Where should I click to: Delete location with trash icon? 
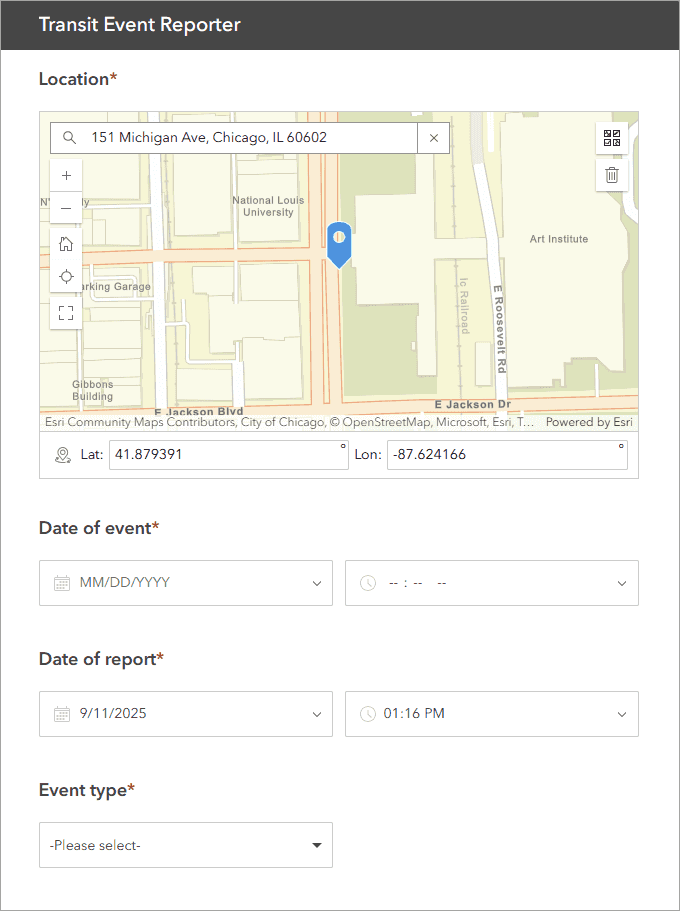tap(612, 175)
